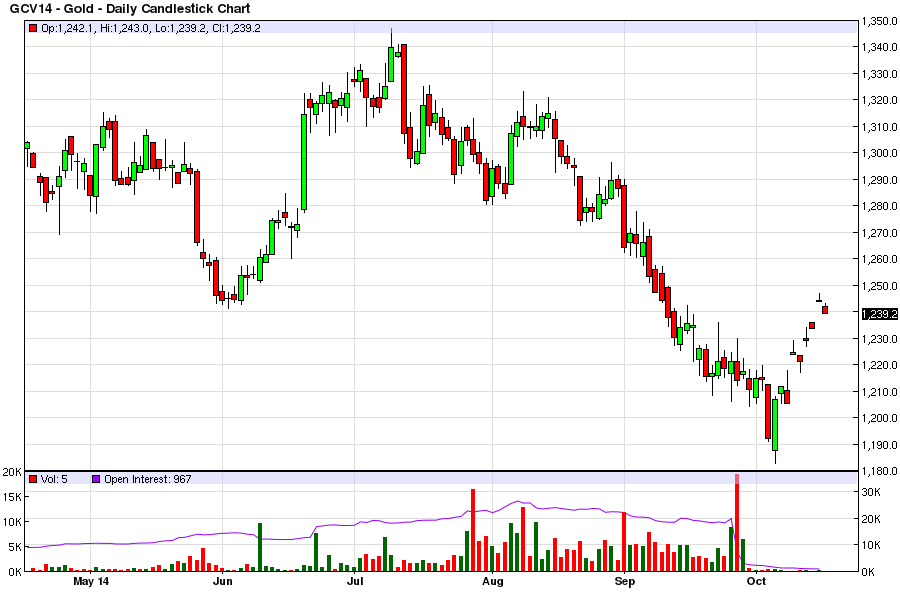Click the 1,350.0 price axis label
The height and width of the screenshot is (612, 900).
879,21
